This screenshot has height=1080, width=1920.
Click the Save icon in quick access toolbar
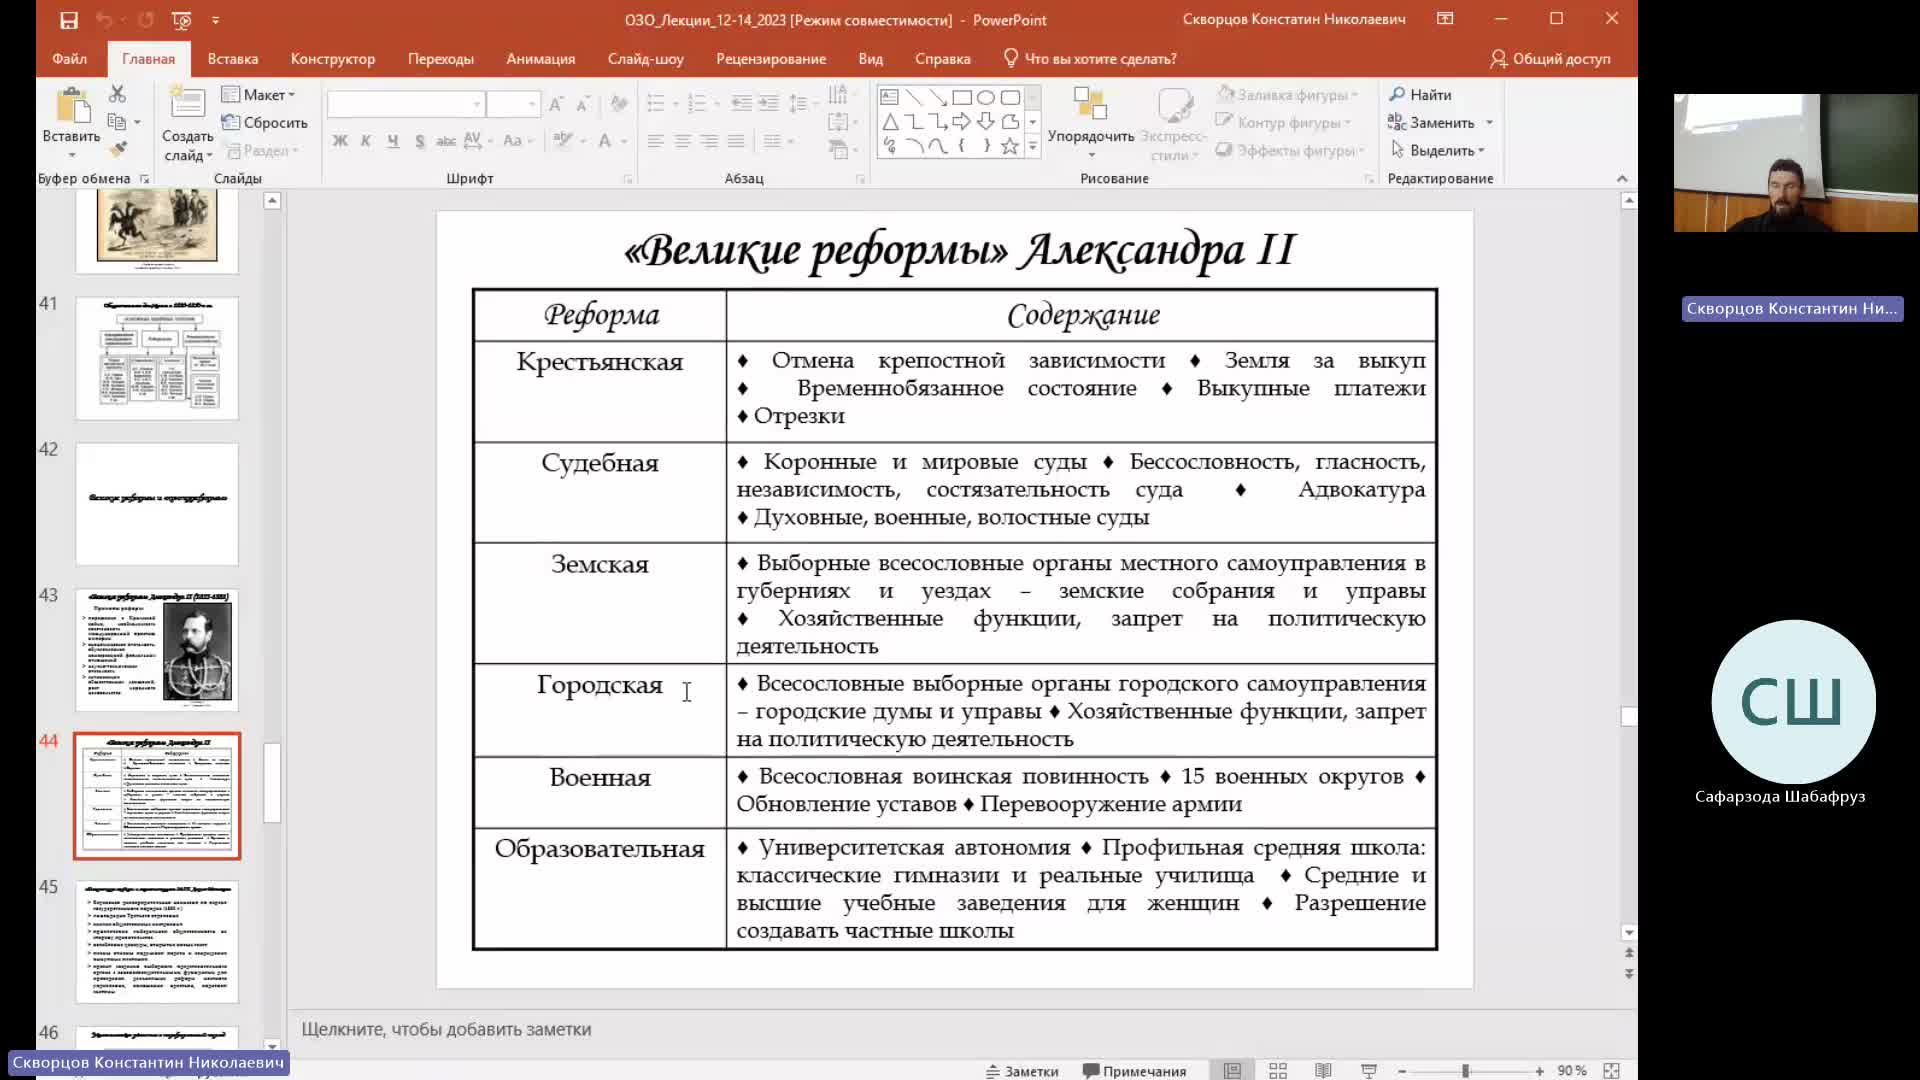point(68,20)
